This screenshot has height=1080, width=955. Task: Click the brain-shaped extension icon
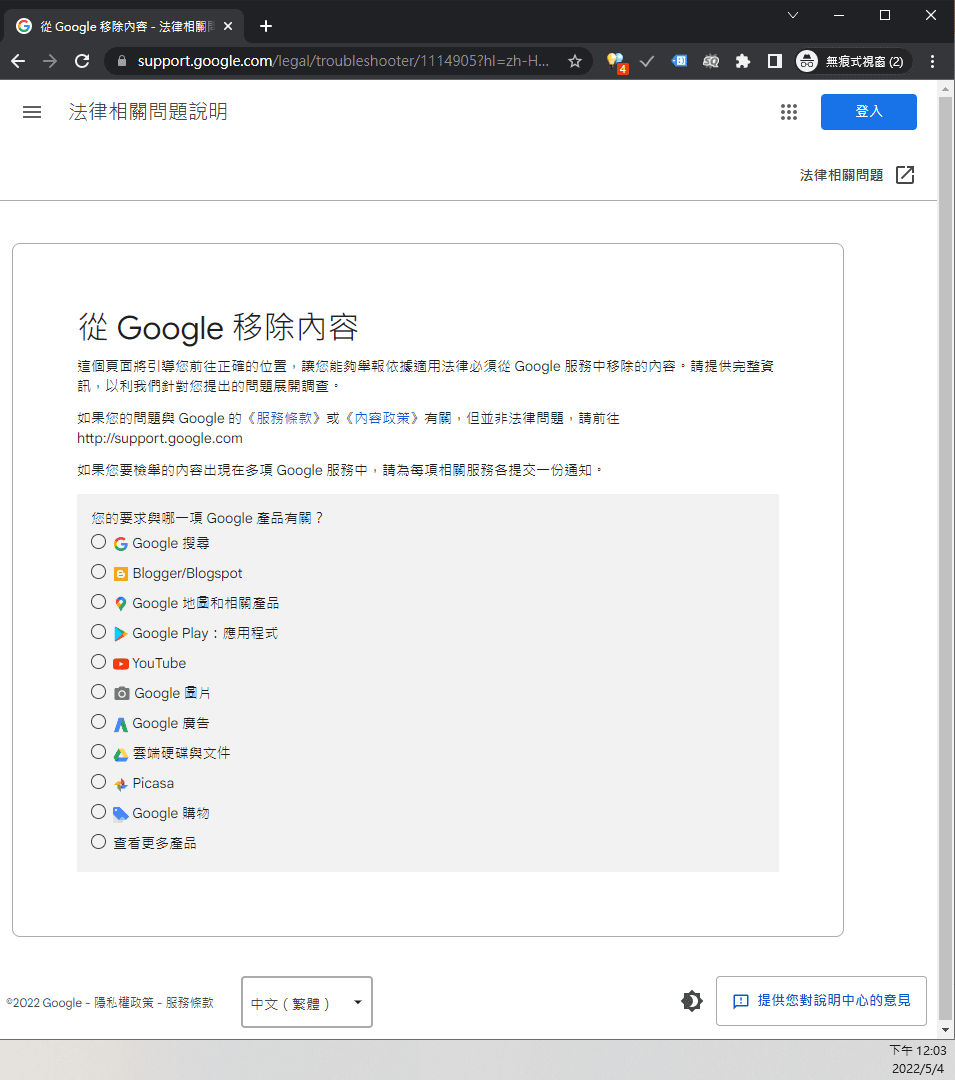711,61
